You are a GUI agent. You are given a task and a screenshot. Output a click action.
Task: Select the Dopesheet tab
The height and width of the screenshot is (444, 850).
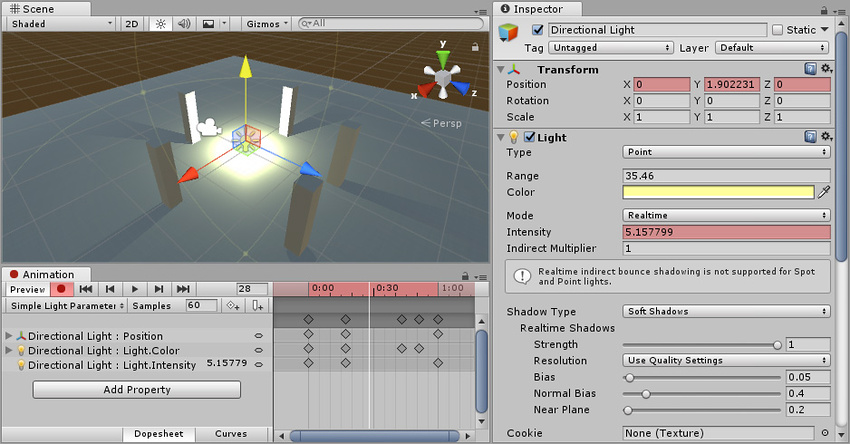pos(158,434)
